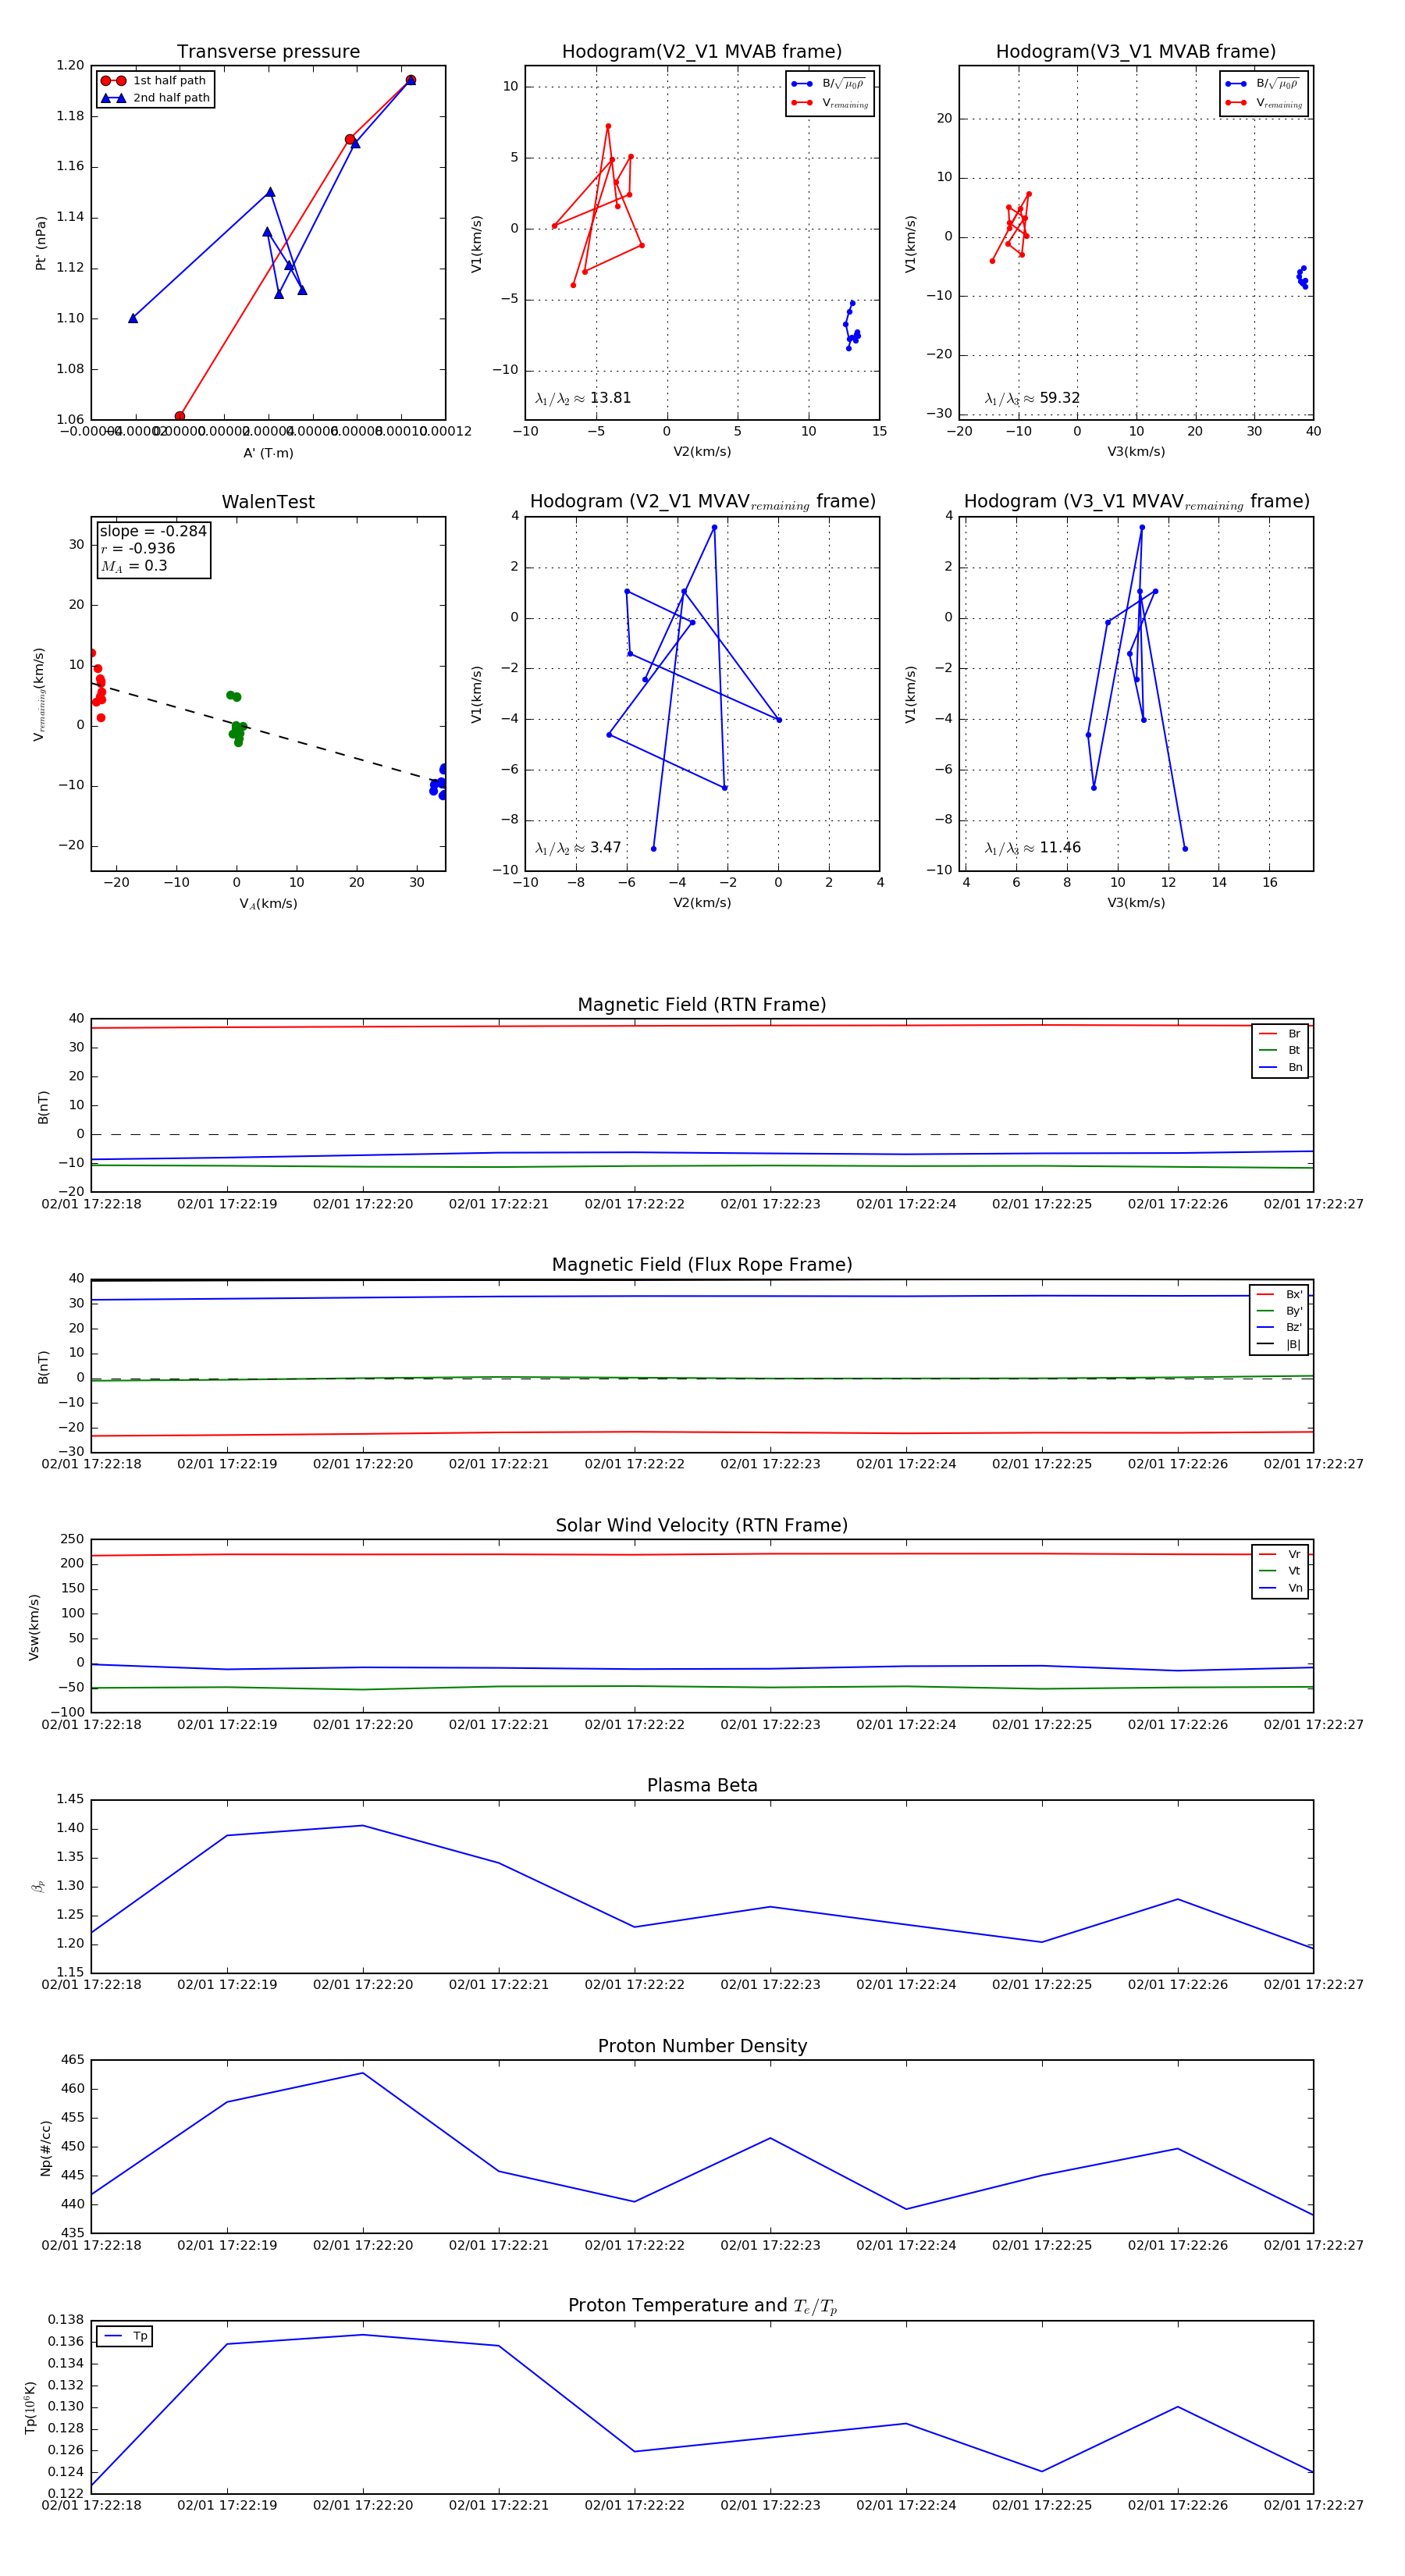
Task: Click the "Pt' (nPa)" y-axis label
Action: [41, 243]
